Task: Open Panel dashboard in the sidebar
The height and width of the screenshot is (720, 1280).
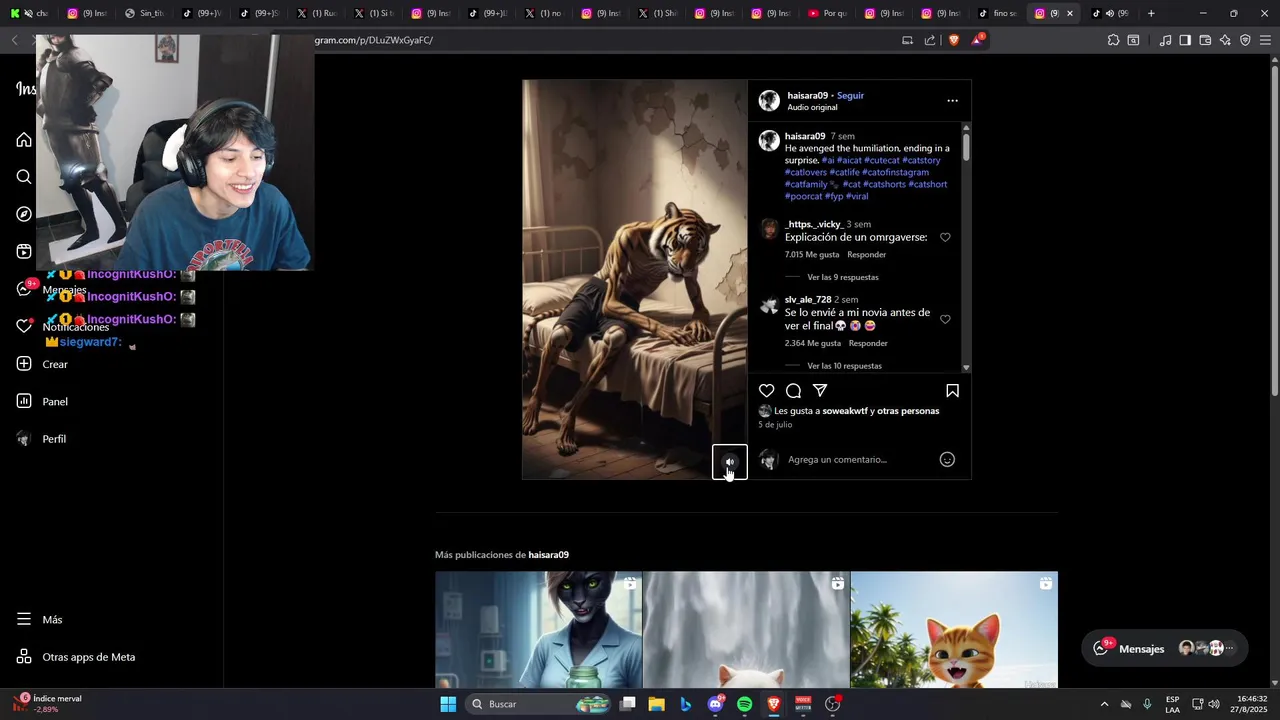Action: pyautogui.click(x=42, y=401)
